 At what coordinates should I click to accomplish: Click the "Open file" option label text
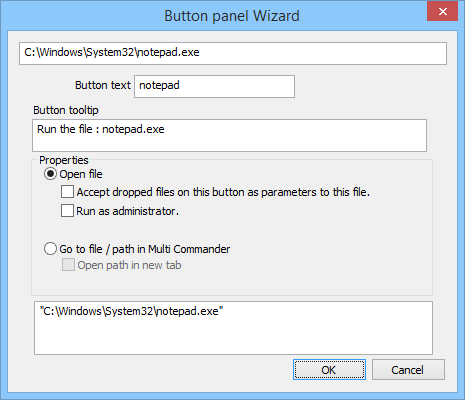pyautogui.click(x=81, y=174)
